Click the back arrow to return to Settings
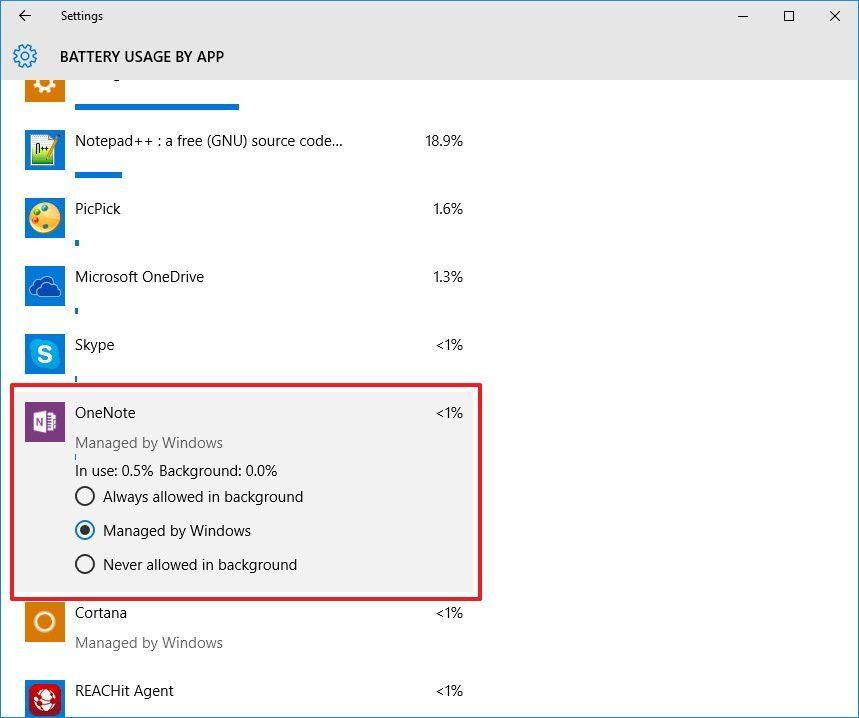The width and height of the screenshot is (859, 718). click(24, 16)
